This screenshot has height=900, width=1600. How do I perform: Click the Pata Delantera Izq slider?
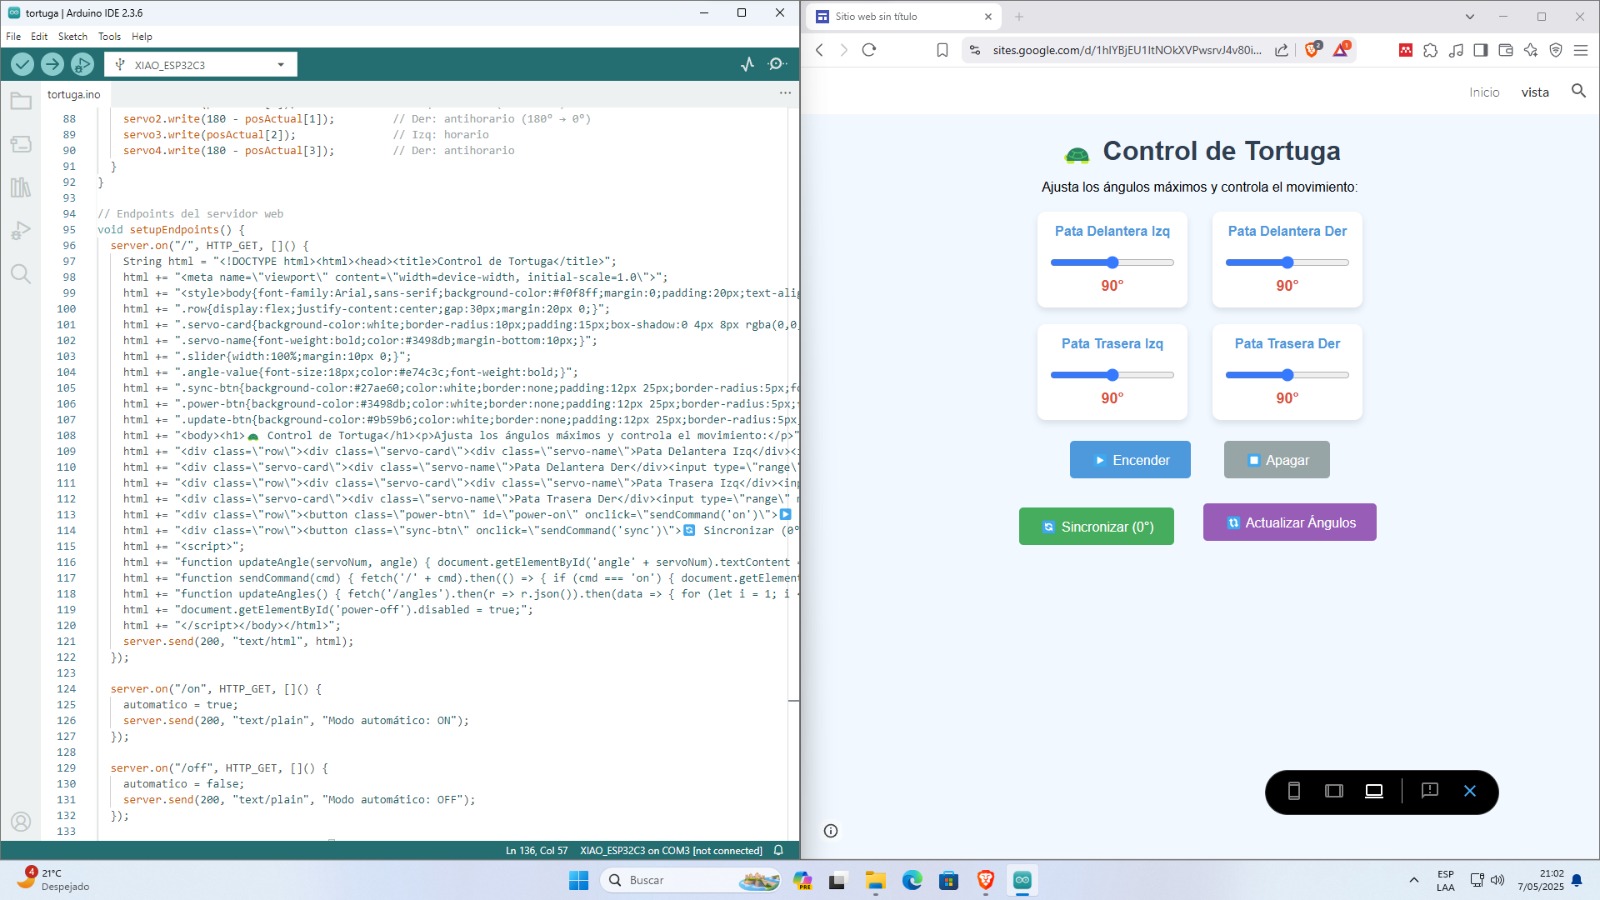point(1112,262)
